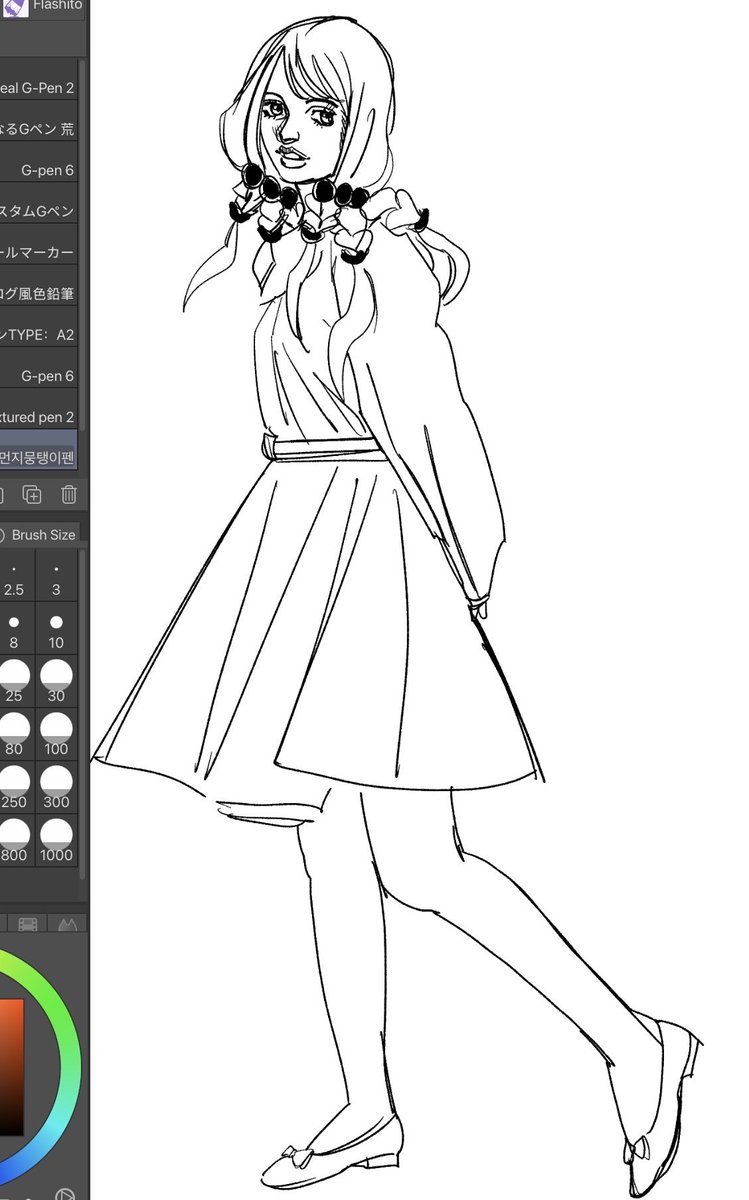This screenshot has height=1200, width=749.
Task: Click the Brush Size palette scrollbar
Action: (x=82, y=715)
